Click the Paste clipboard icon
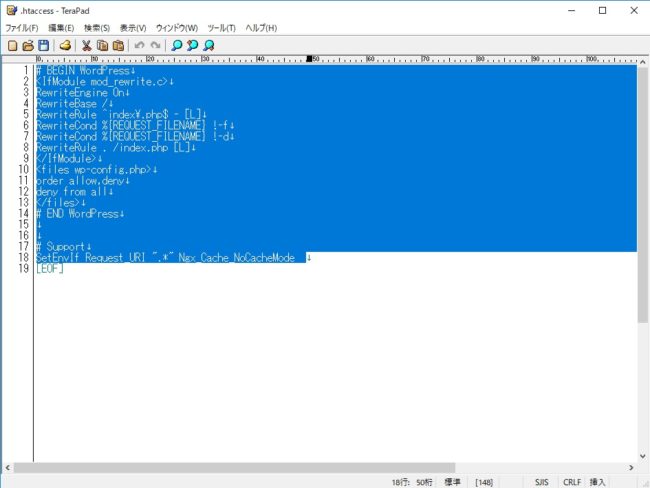Viewport: 650px width, 488px height. point(118,45)
